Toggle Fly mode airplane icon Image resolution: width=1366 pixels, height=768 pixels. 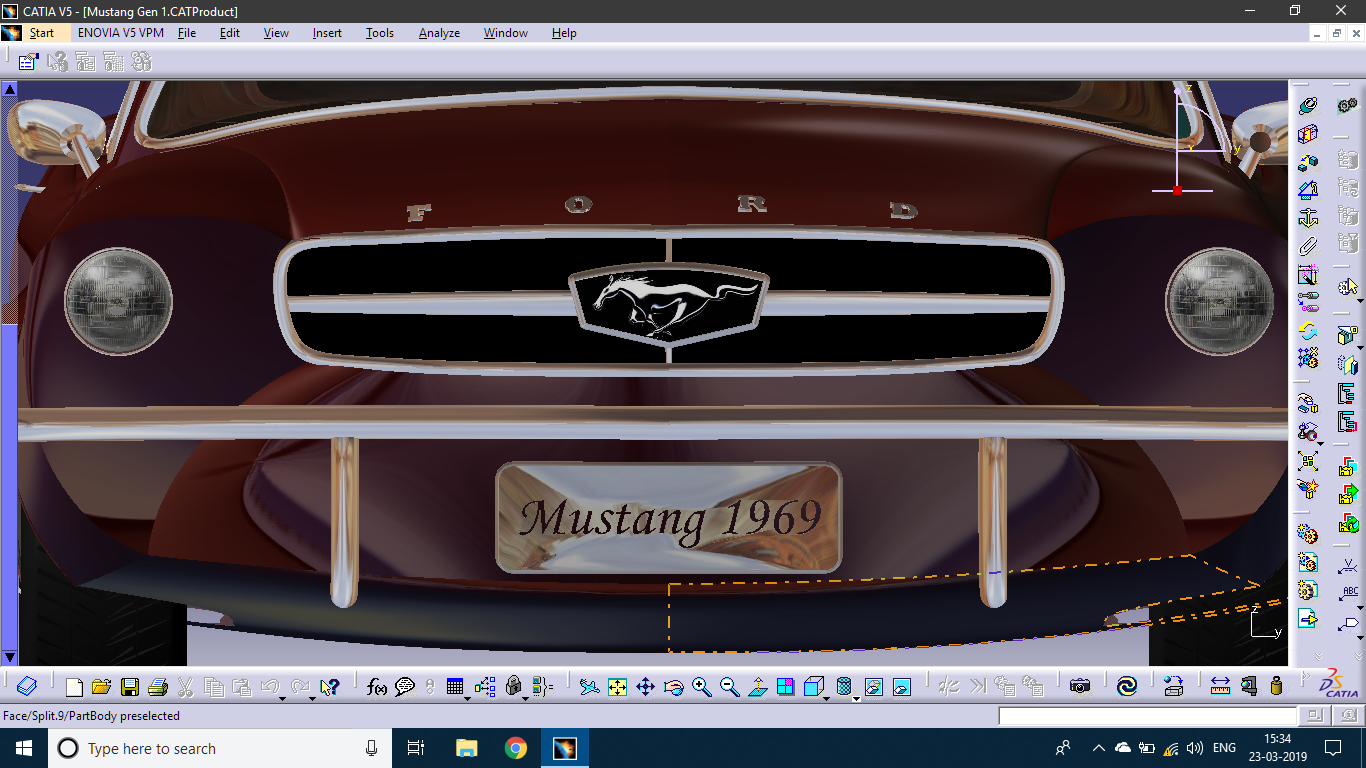pos(590,687)
